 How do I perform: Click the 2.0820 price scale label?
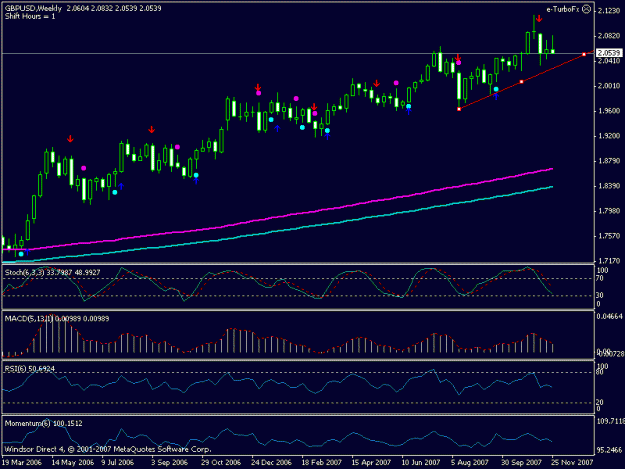609,36
